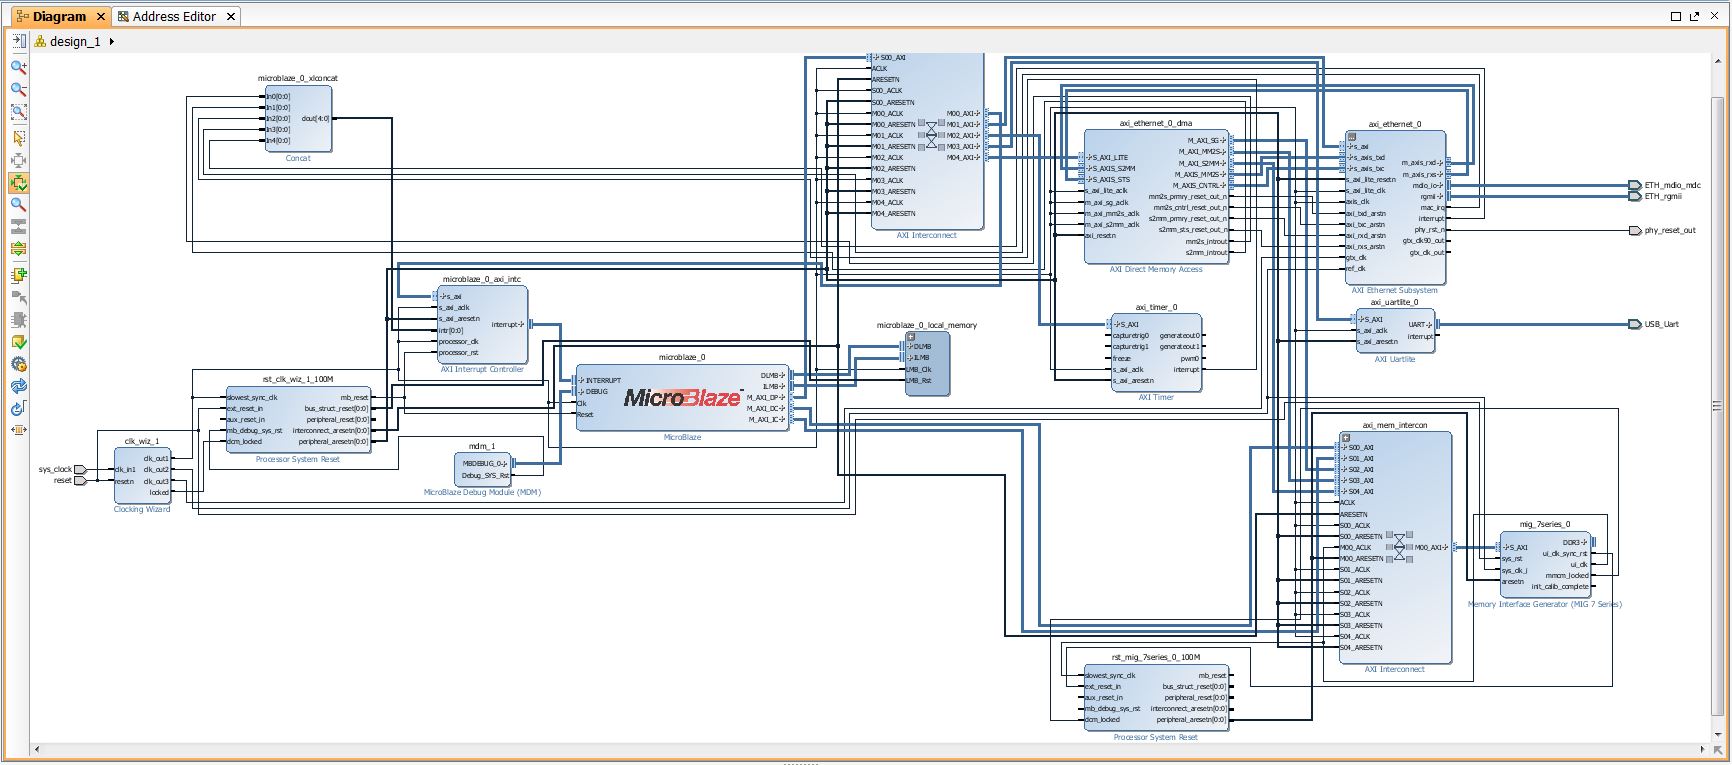Switch to the Diagram tab

60,17
